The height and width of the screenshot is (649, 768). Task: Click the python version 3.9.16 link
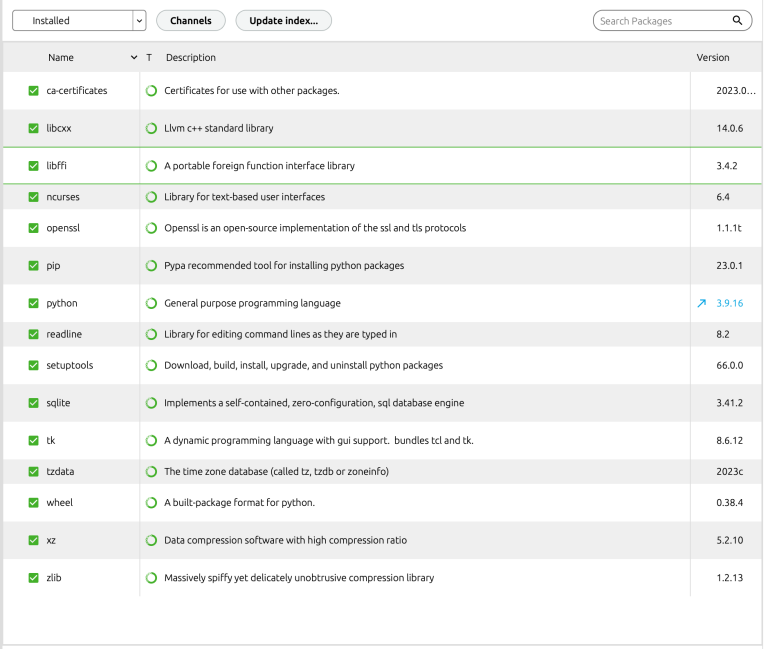(731, 303)
